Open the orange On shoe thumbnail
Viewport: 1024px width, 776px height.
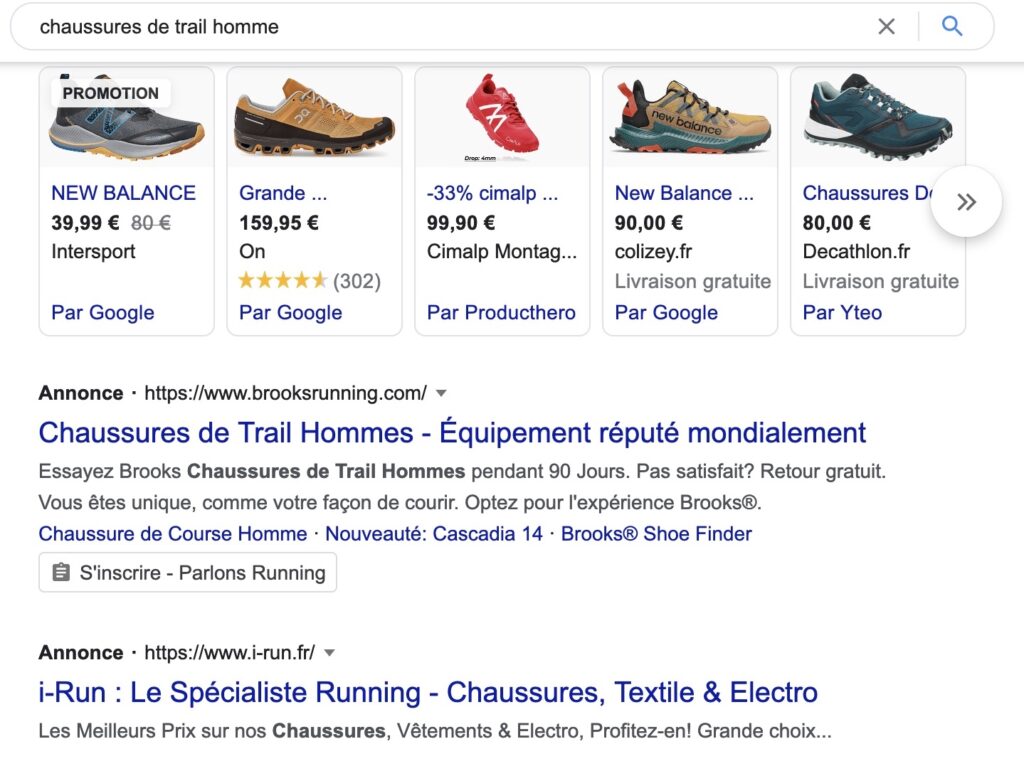[x=314, y=118]
